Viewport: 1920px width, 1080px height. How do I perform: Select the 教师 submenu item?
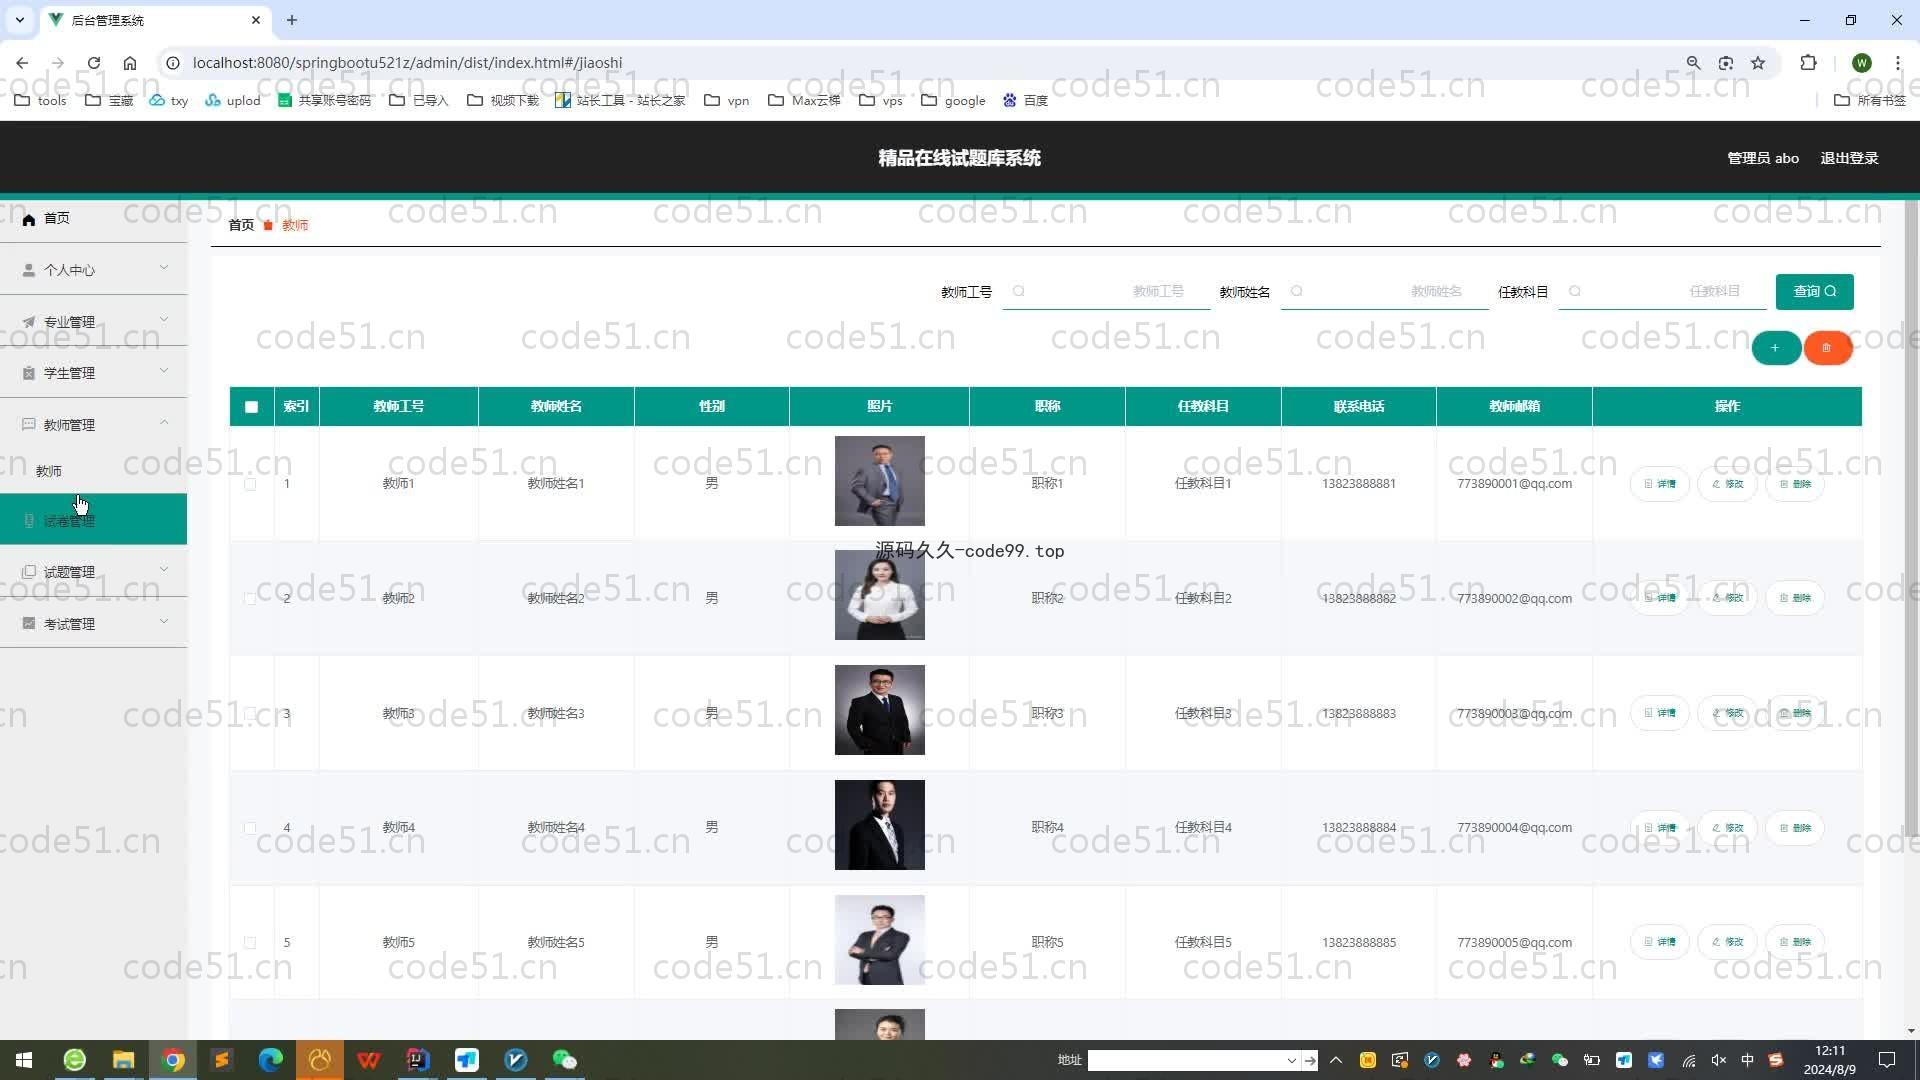click(x=93, y=471)
